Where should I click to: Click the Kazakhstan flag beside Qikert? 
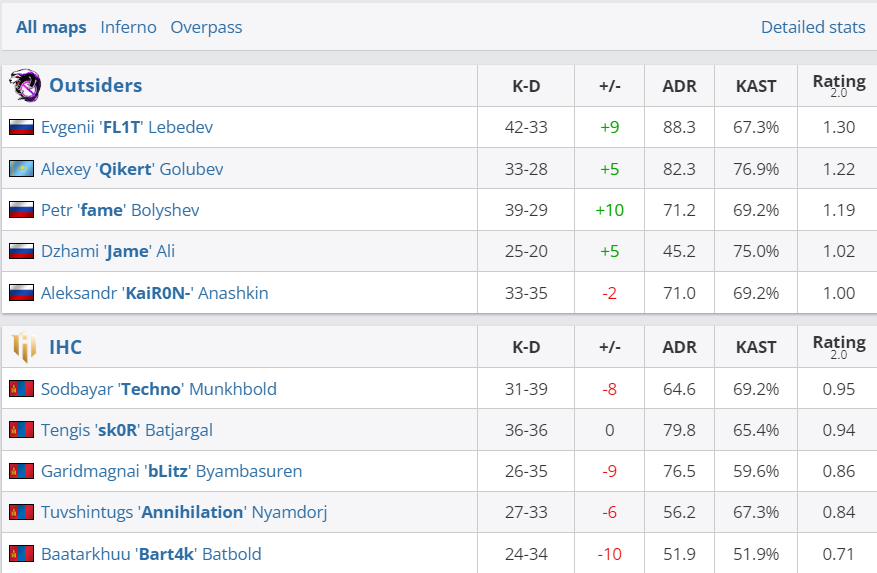21,169
